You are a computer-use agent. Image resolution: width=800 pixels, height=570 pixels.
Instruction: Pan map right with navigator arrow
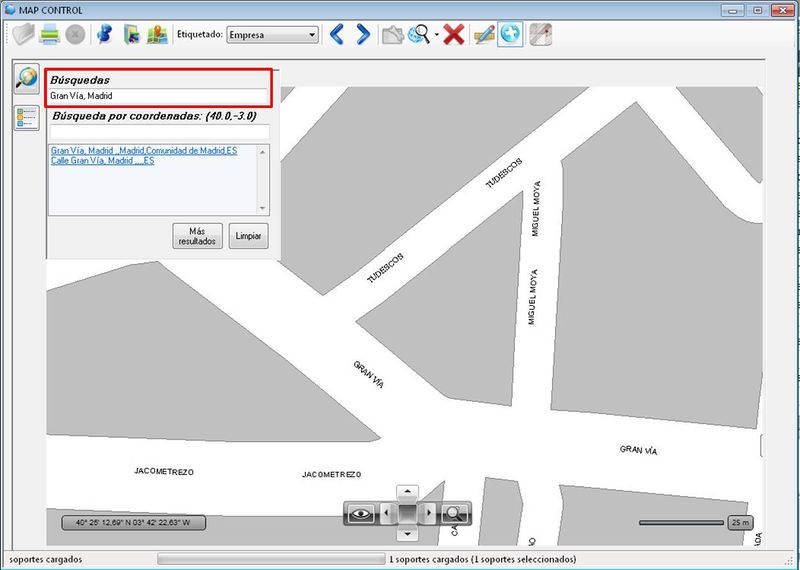429,513
